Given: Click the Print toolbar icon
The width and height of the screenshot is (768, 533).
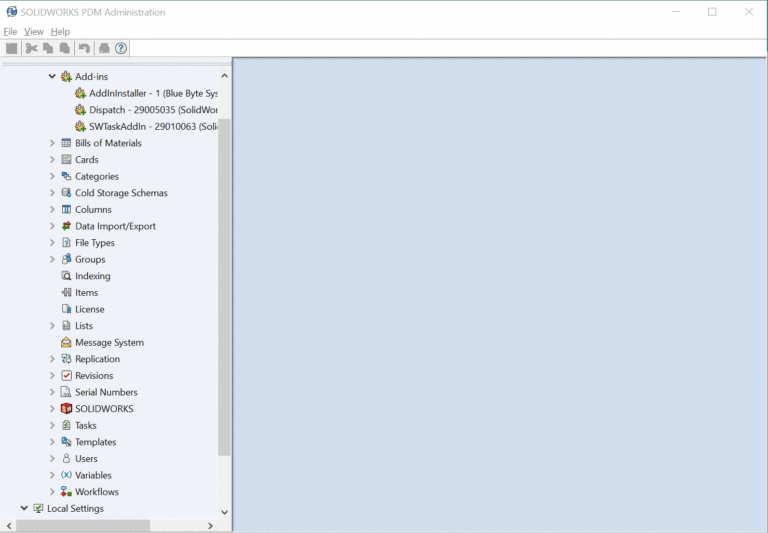Looking at the screenshot, I should click(x=104, y=48).
